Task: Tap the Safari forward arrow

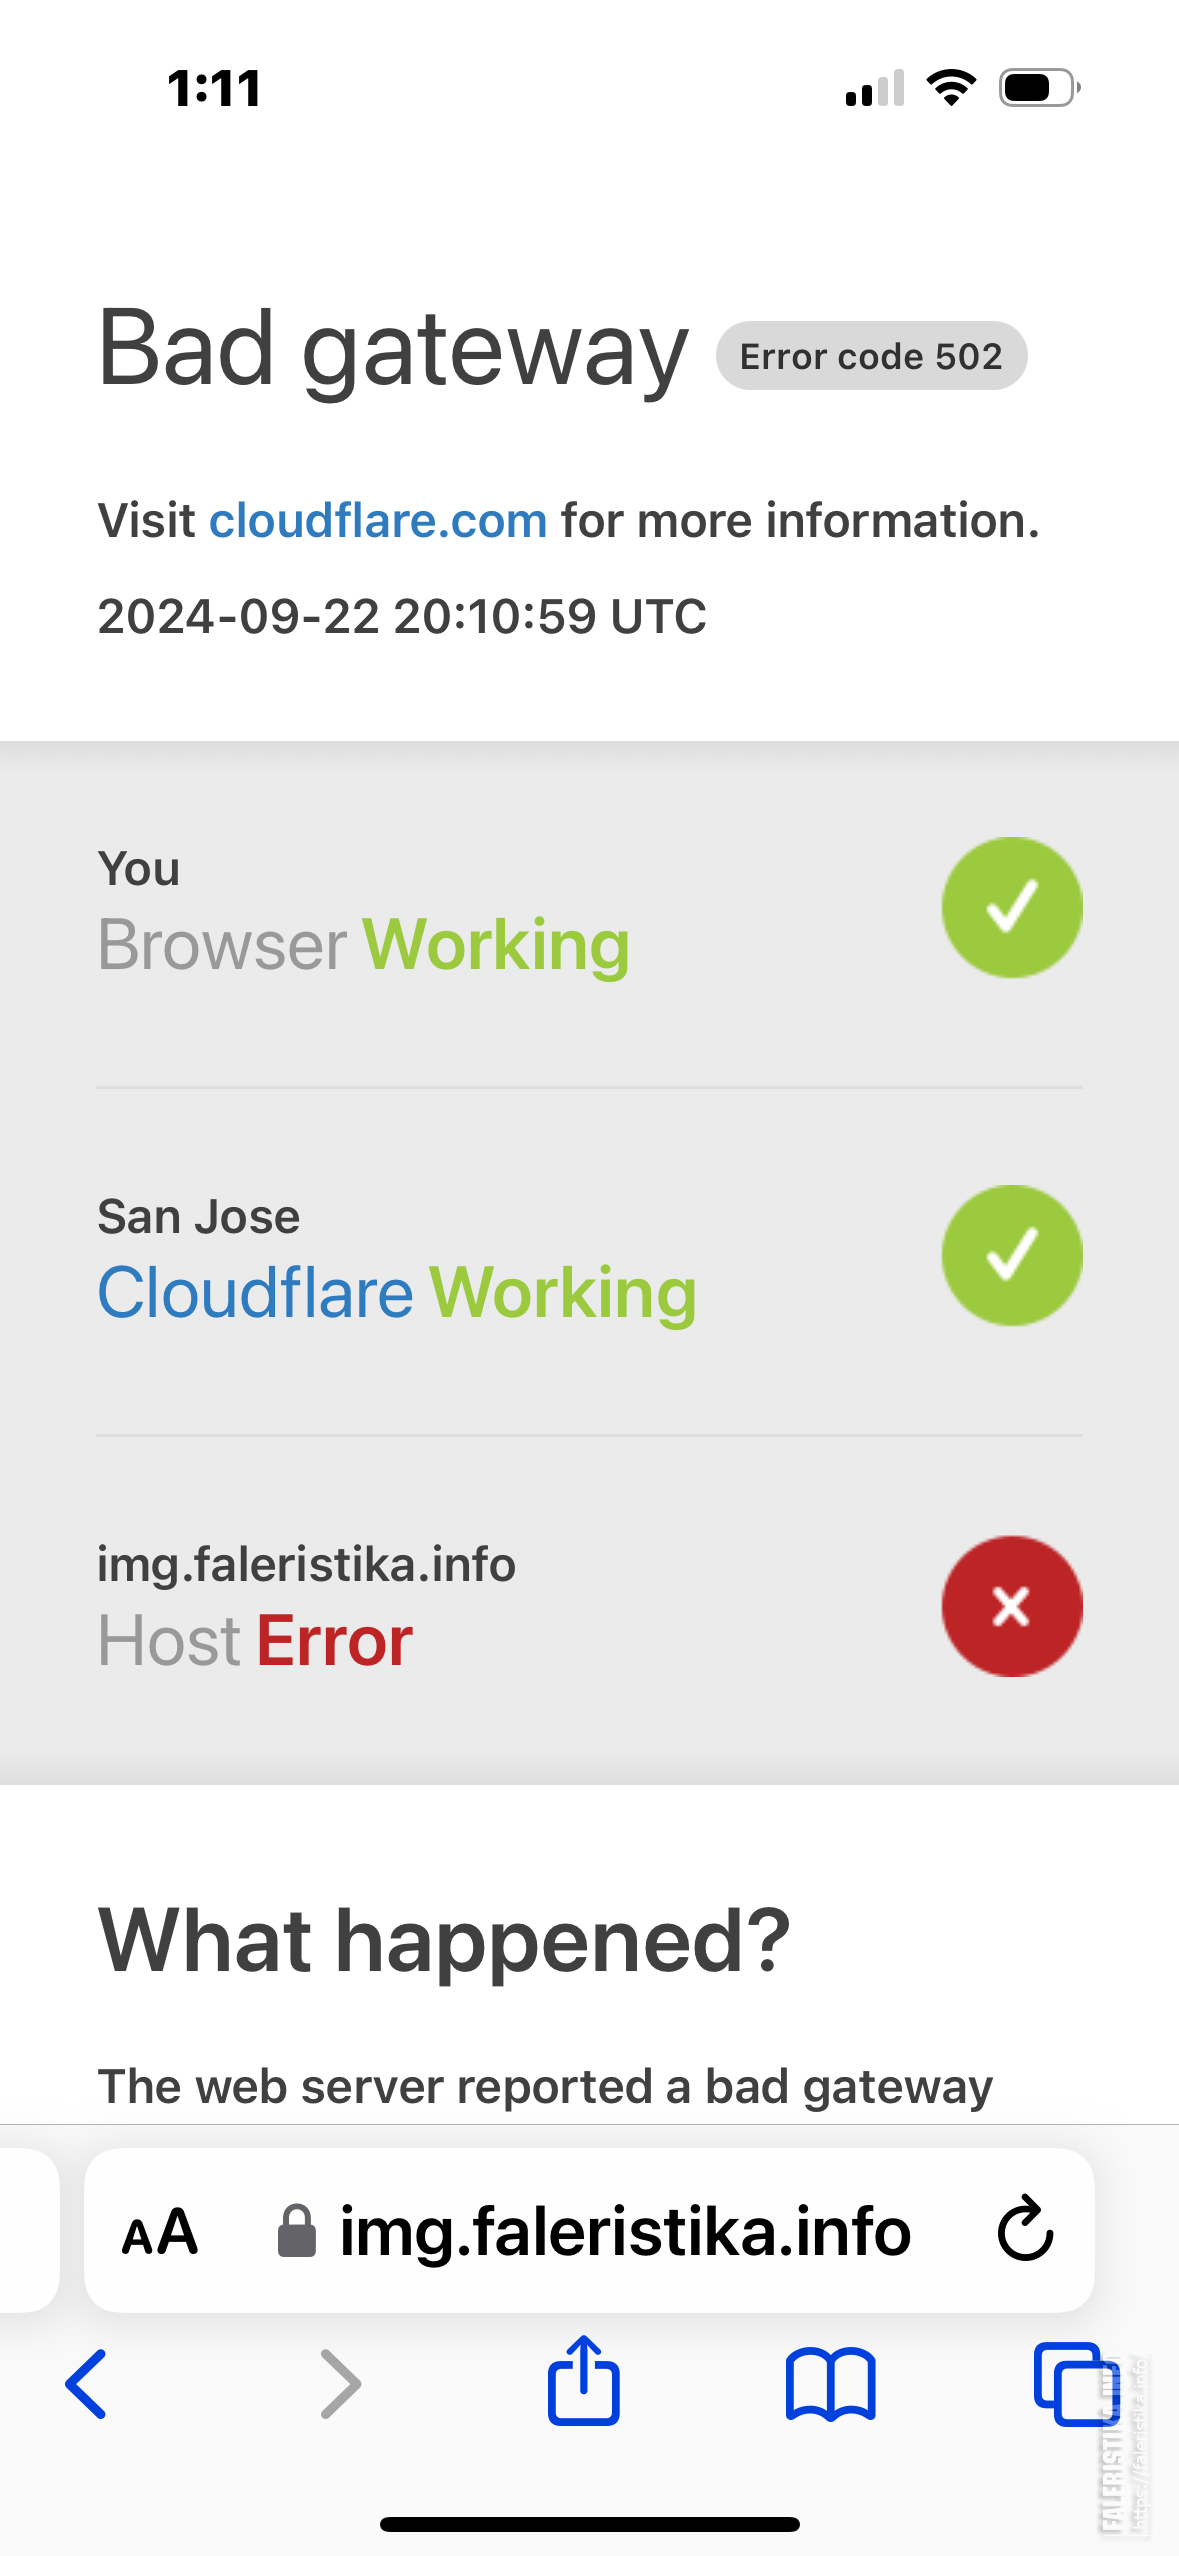Action: (x=339, y=2384)
